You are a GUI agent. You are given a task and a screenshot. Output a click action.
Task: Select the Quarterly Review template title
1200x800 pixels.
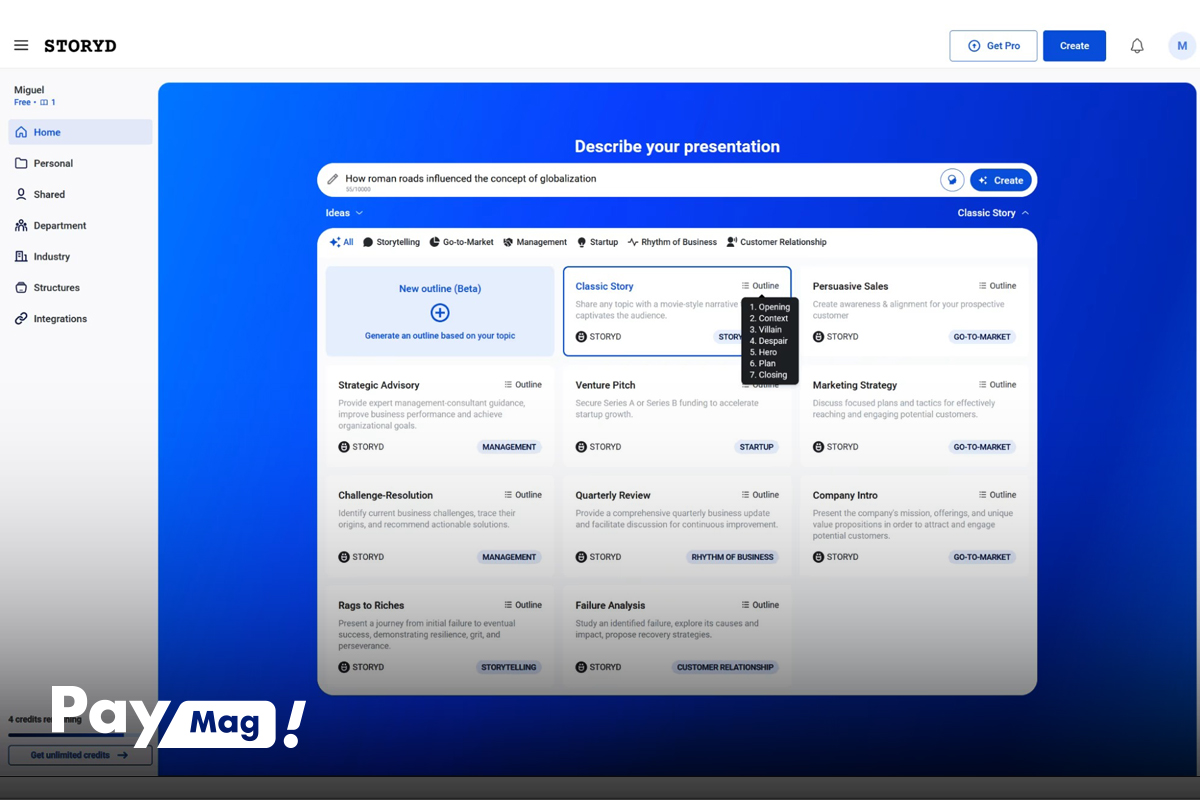[x=613, y=495]
